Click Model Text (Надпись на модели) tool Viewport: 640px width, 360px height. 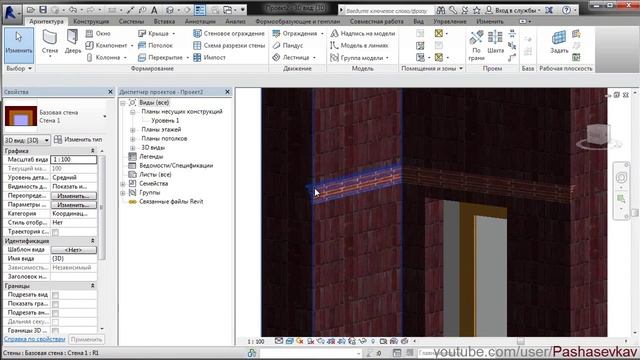[x=362, y=33]
